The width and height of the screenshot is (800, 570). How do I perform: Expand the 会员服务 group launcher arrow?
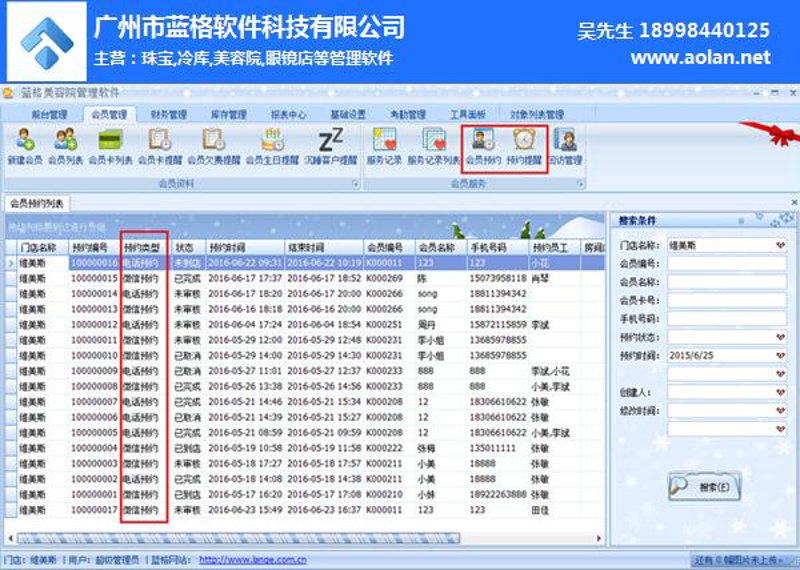580,184
